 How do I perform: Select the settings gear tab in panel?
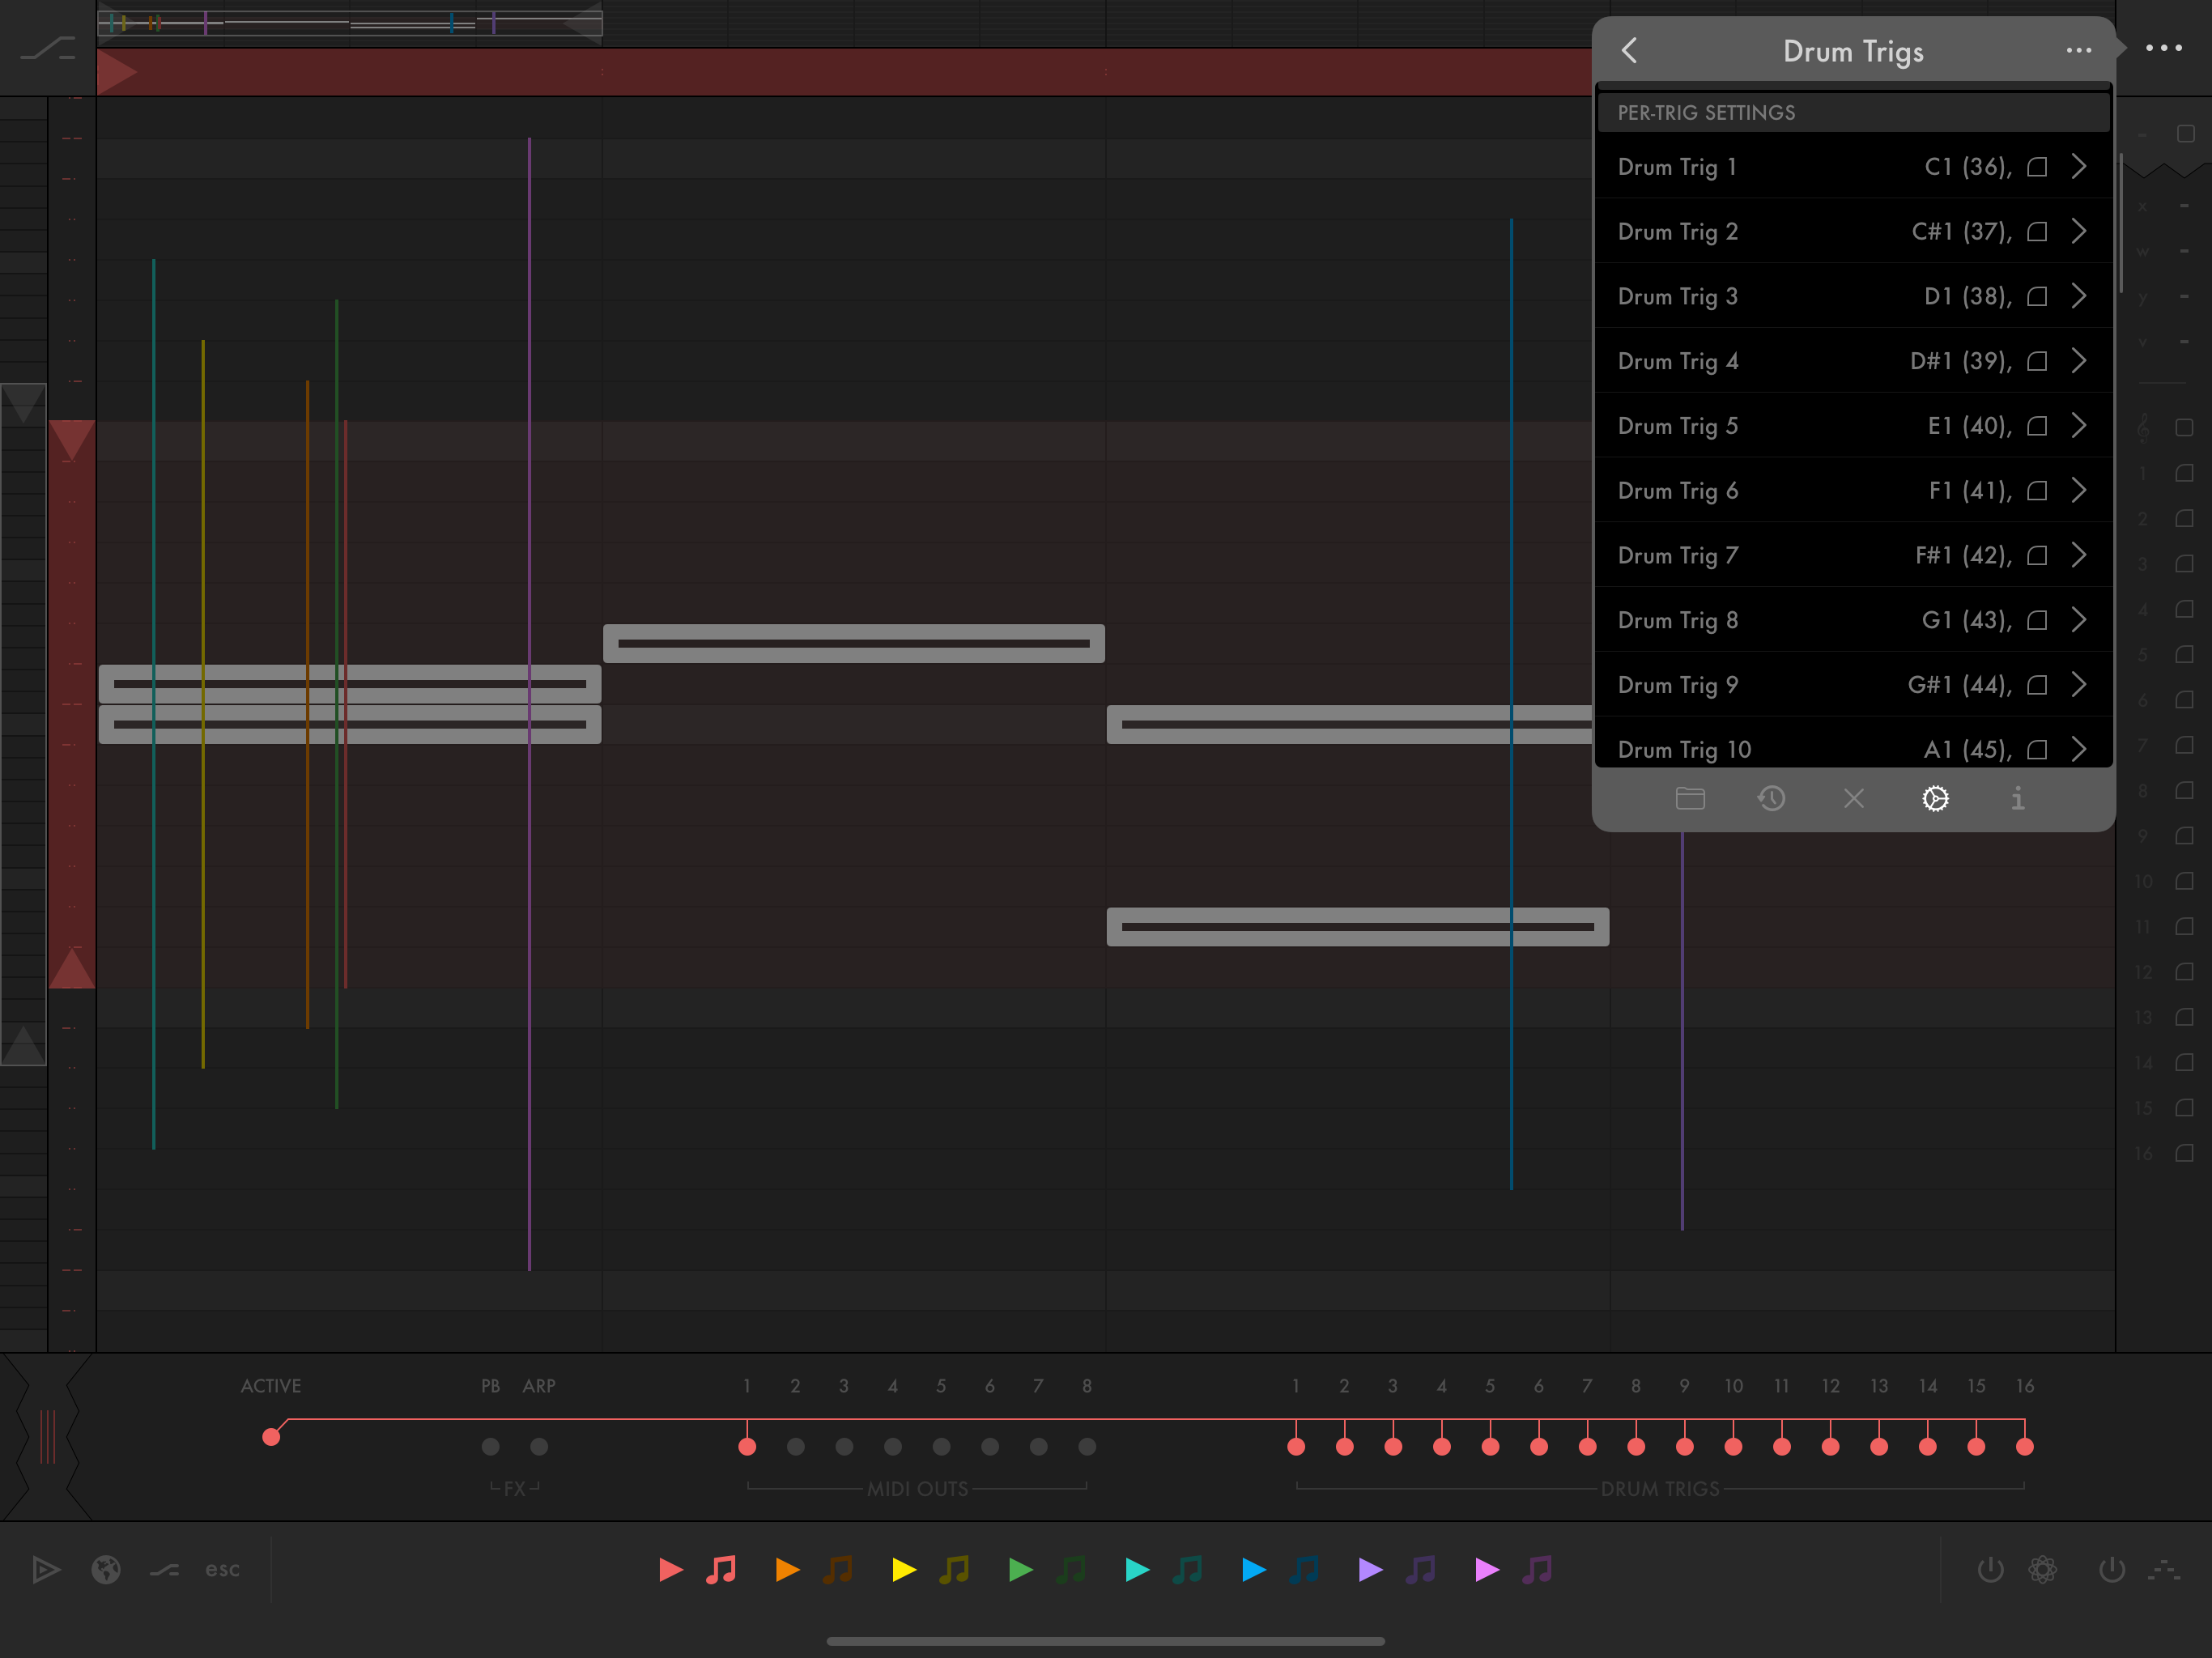(x=1935, y=799)
